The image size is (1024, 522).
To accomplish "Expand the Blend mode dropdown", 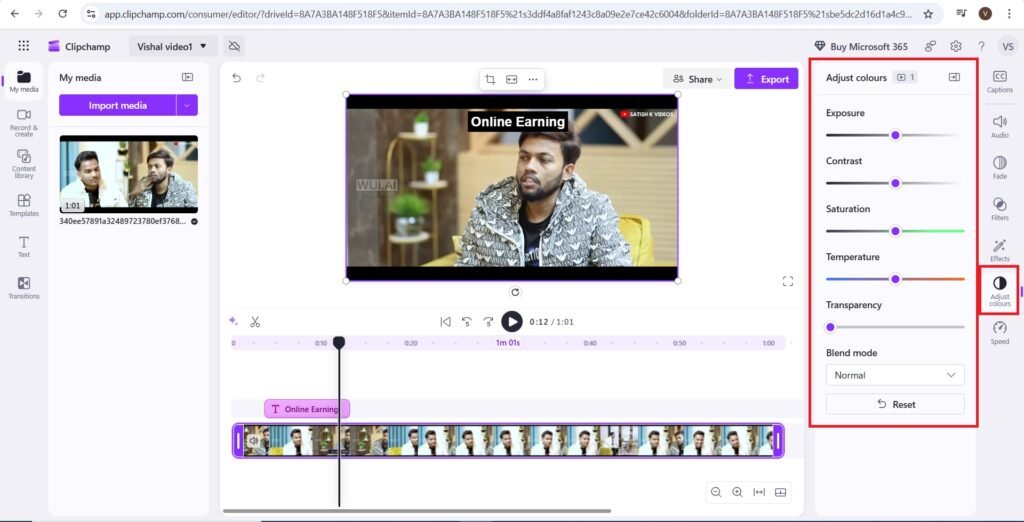I will click(895, 375).
